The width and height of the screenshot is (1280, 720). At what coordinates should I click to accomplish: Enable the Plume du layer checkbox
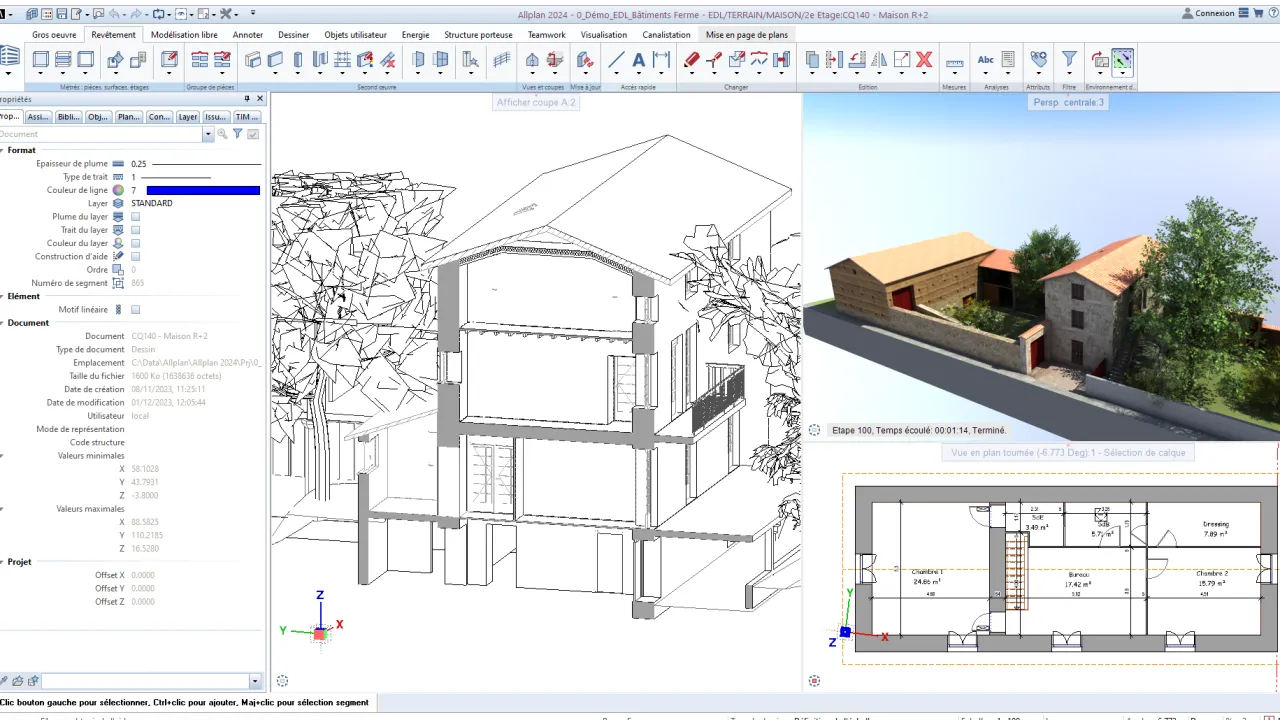tap(135, 216)
